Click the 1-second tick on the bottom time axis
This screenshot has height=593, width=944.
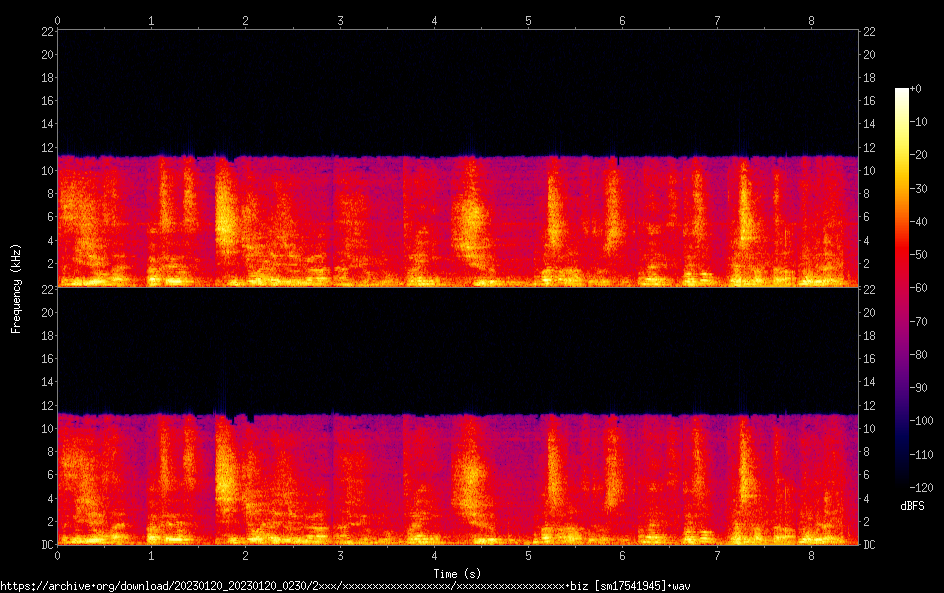click(152, 555)
